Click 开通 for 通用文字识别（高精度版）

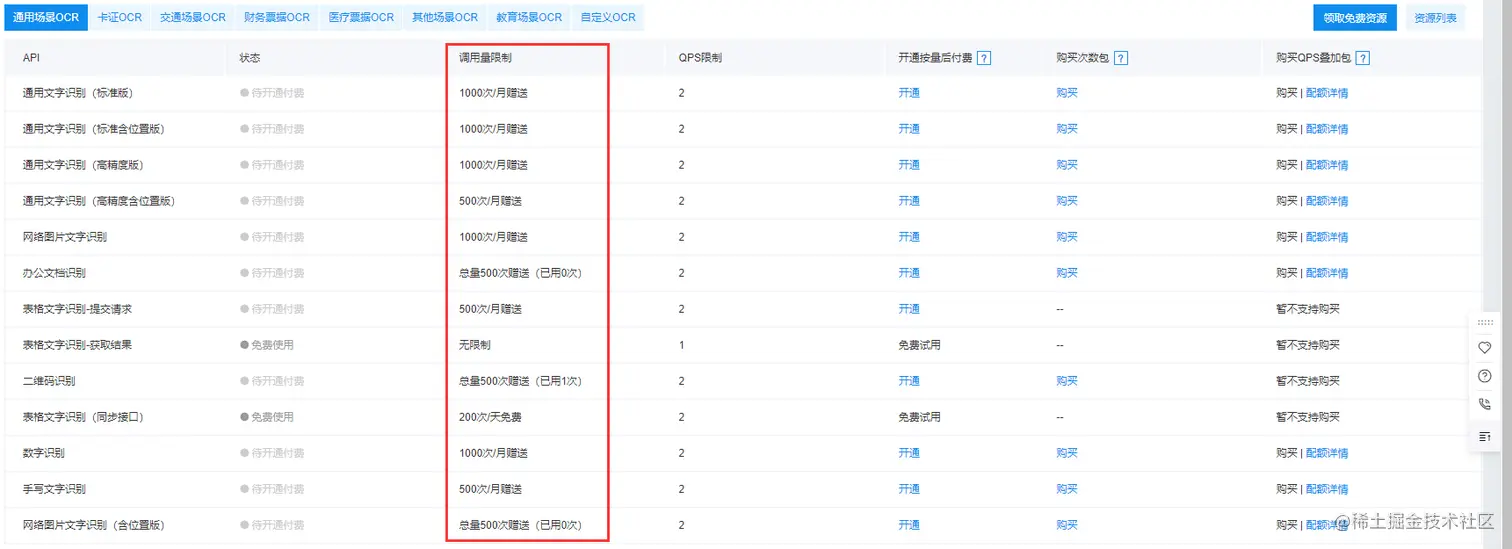coord(909,165)
